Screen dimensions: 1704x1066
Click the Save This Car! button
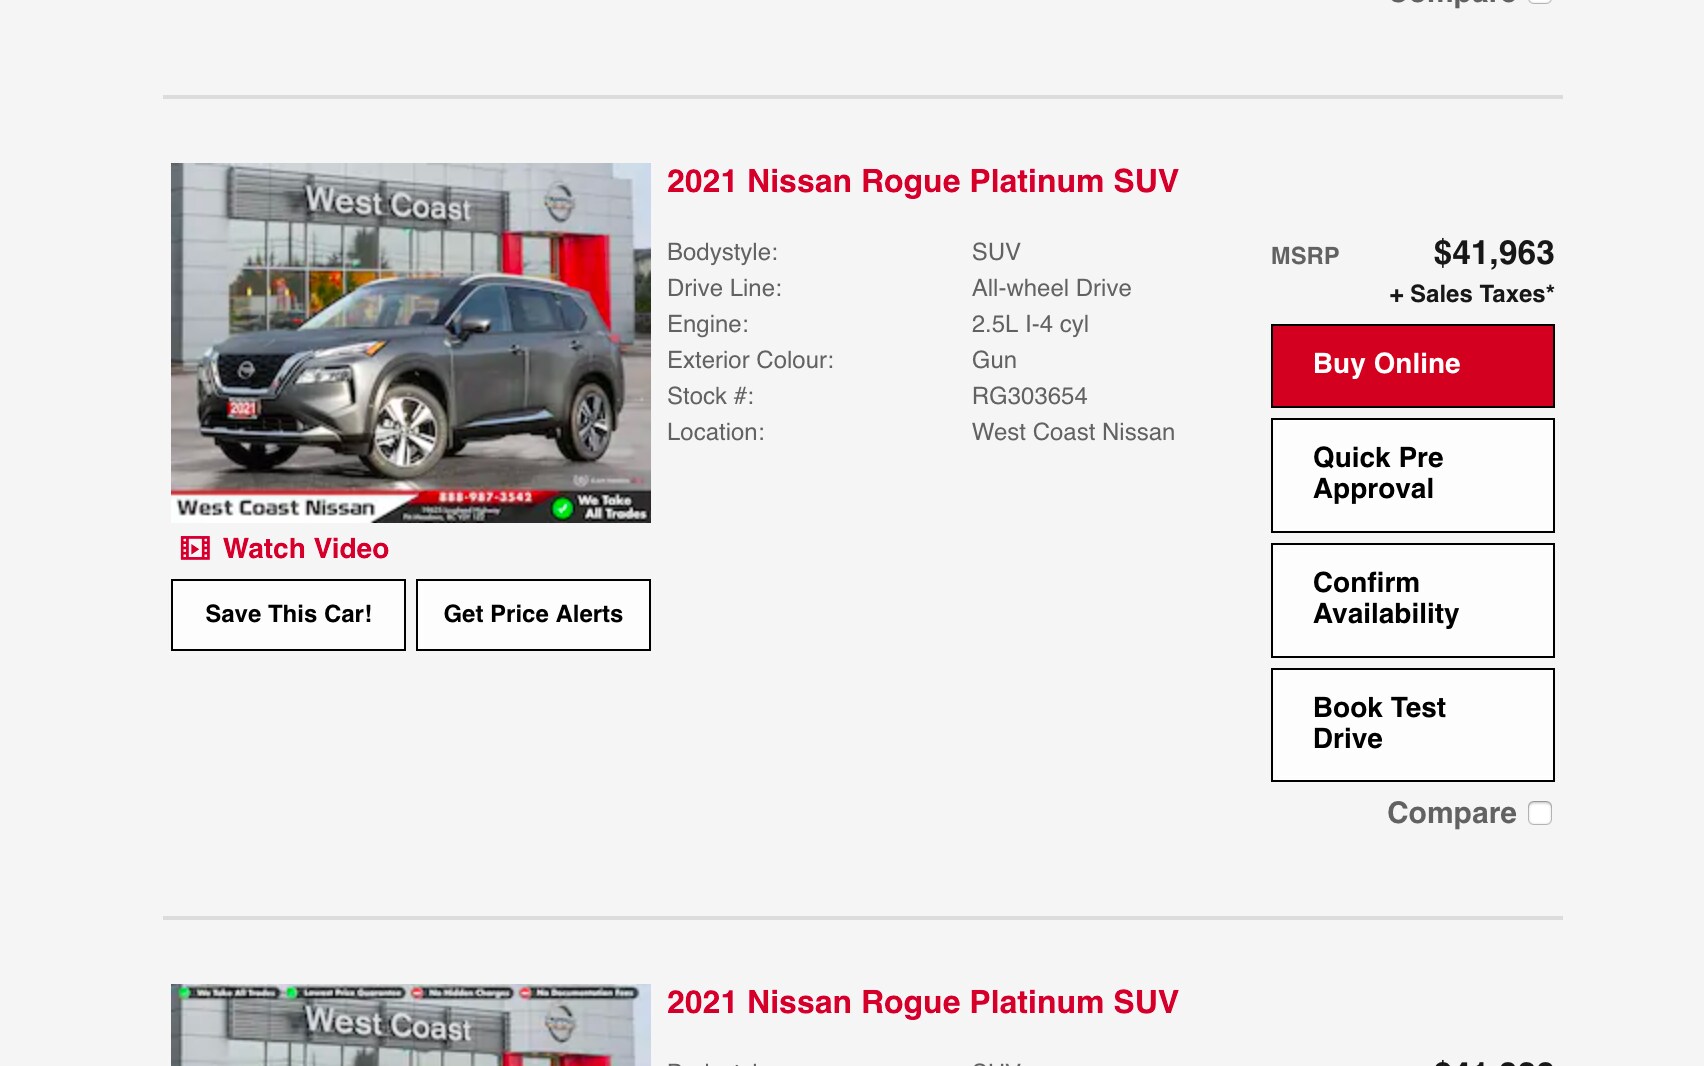pyautogui.click(x=288, y=614)
